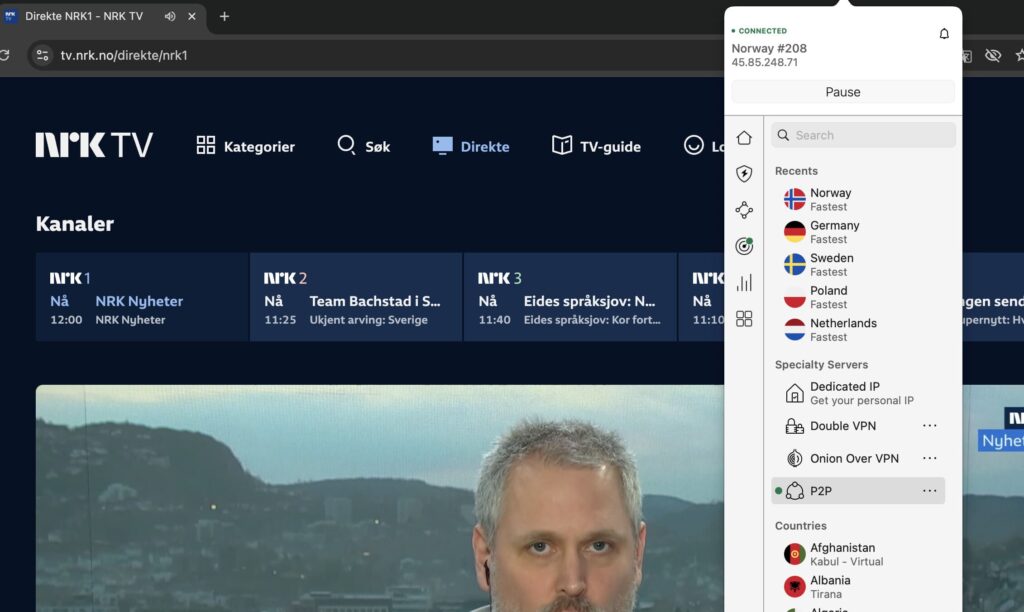The image size is (1024, 612).
Task: Open Threat Protection shield icon
Action: click(744, 174)
